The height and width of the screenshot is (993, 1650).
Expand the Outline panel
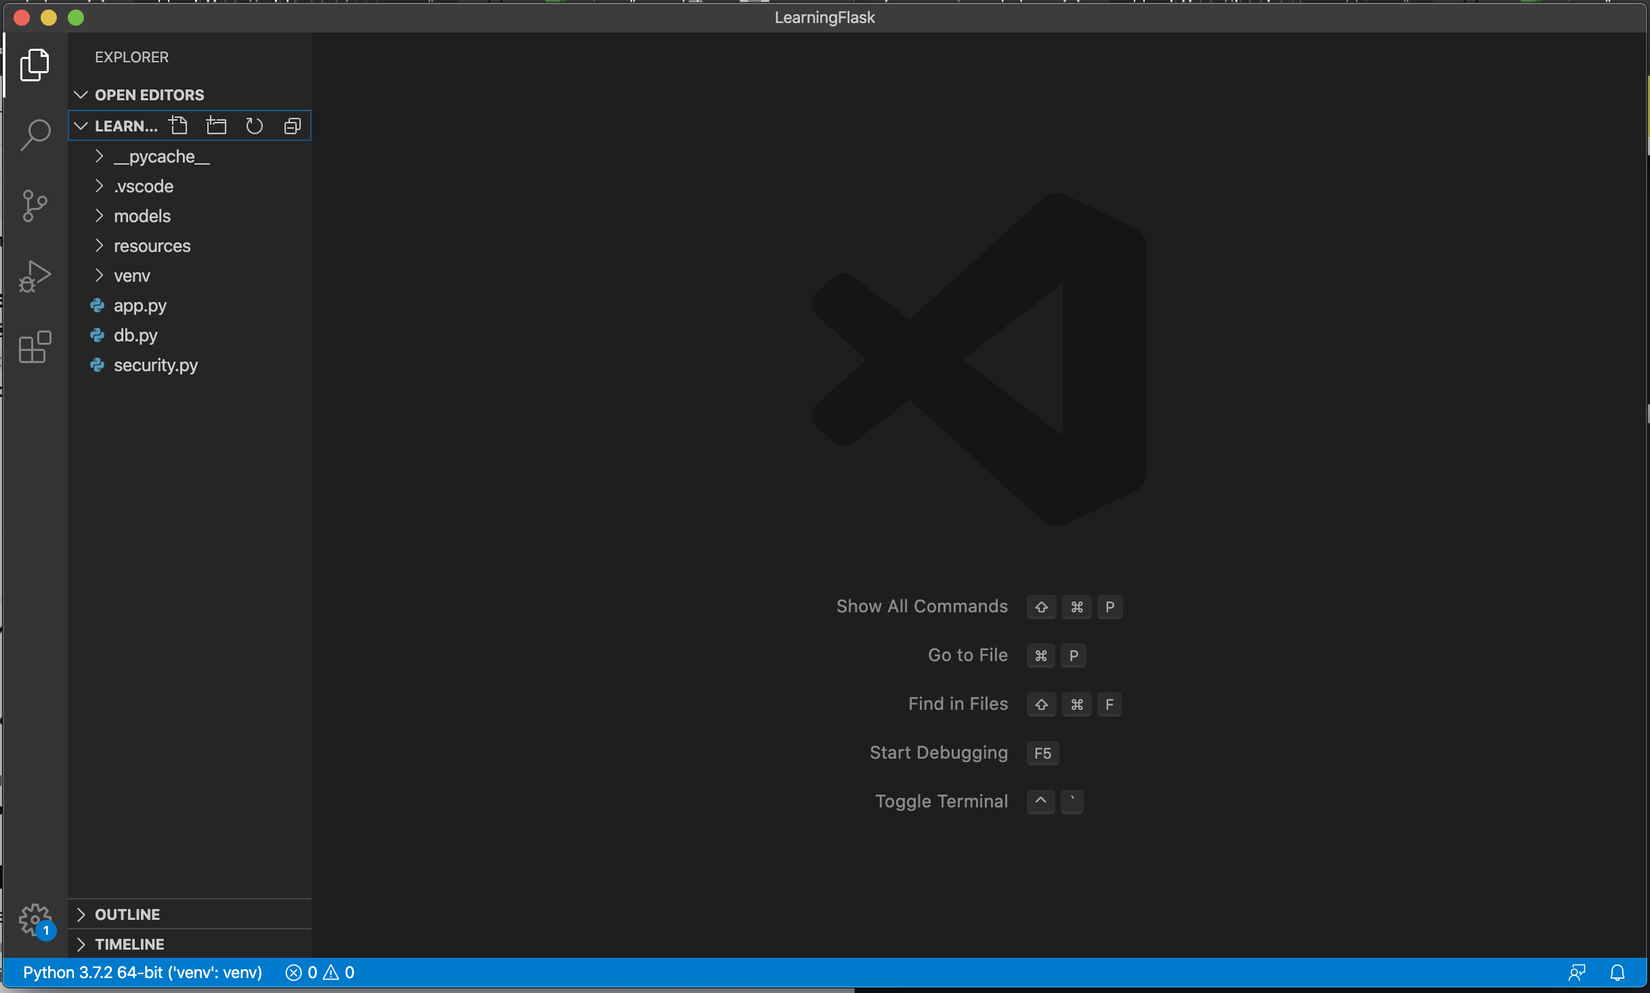pos(81,915)
